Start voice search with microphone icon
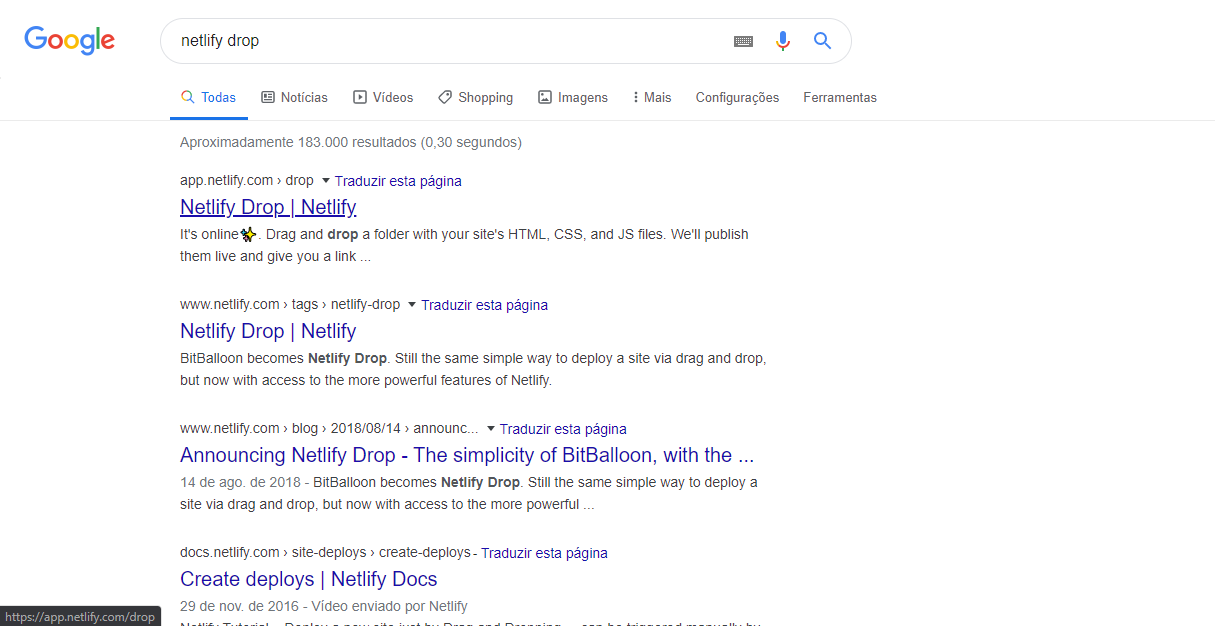 783,41
